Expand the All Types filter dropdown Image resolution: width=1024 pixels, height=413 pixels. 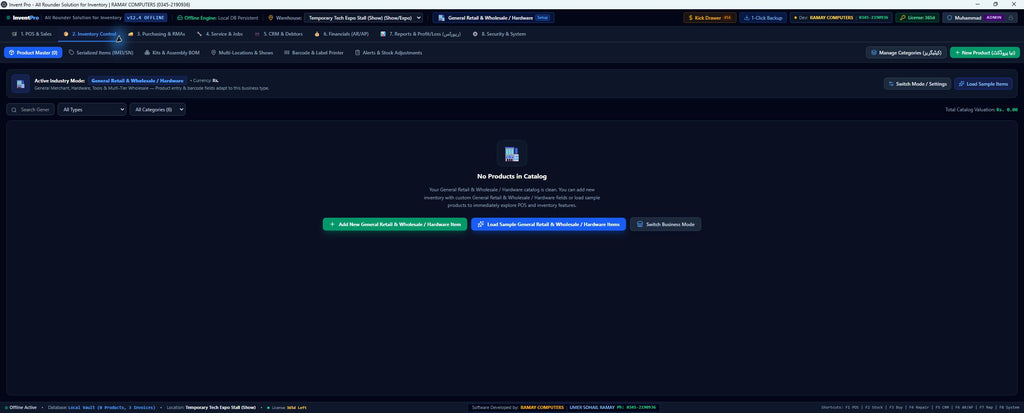[x=92, y=110]
